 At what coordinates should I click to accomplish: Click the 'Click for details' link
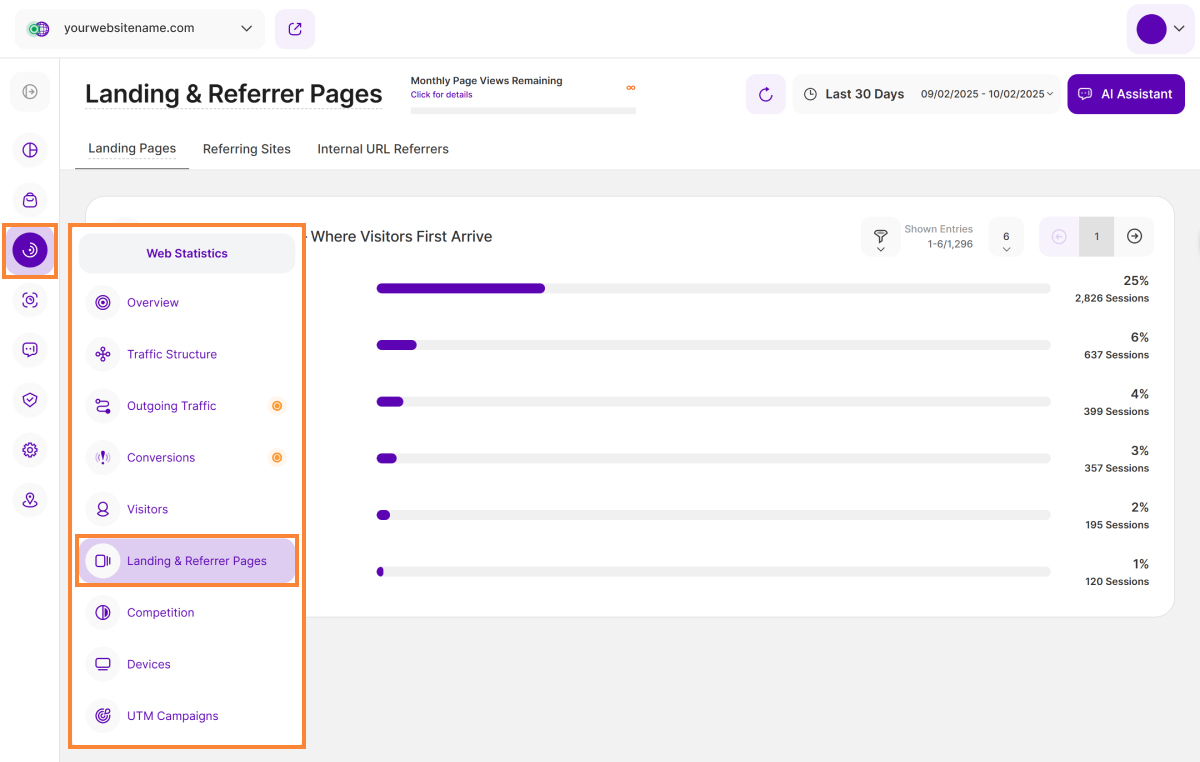(441, 95)
